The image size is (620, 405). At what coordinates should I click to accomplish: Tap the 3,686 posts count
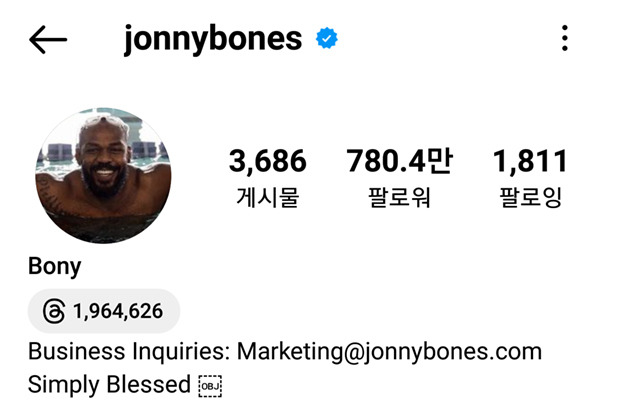pyautogui.click(x=268, y=161)
